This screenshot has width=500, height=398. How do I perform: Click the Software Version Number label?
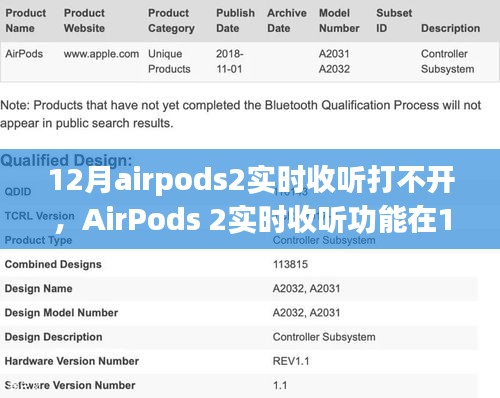click(70, 385)
